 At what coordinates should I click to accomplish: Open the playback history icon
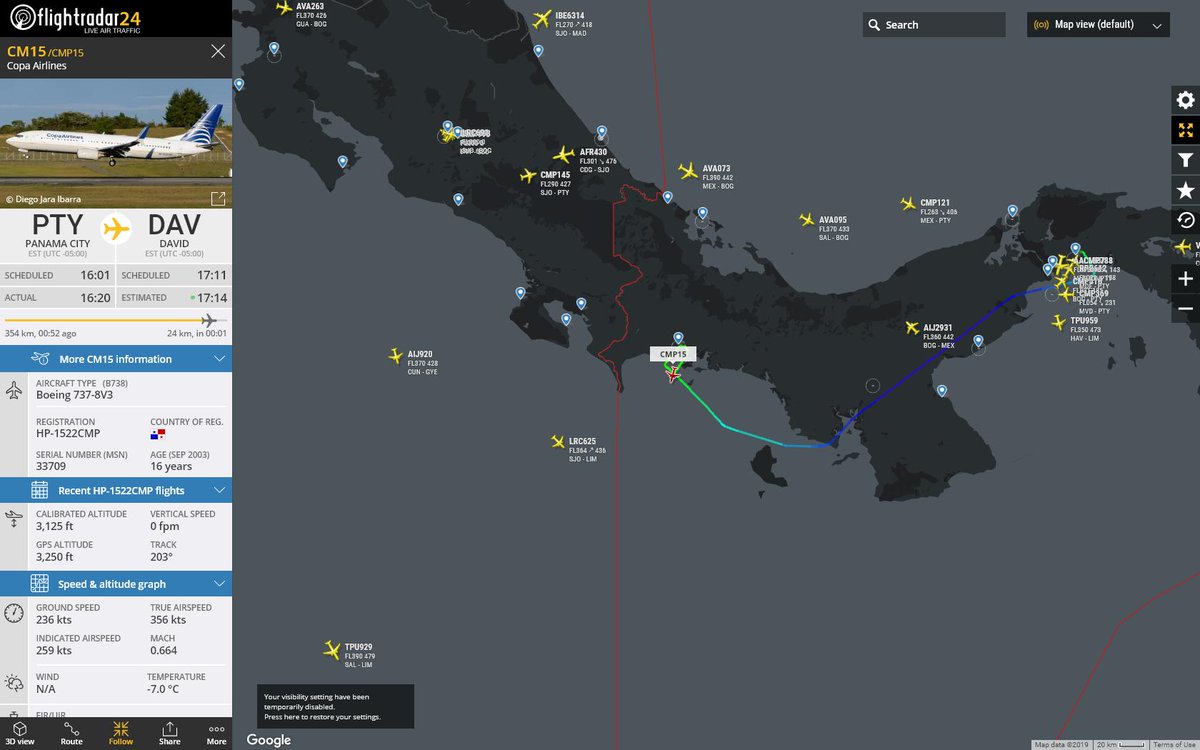point(1185,220)
